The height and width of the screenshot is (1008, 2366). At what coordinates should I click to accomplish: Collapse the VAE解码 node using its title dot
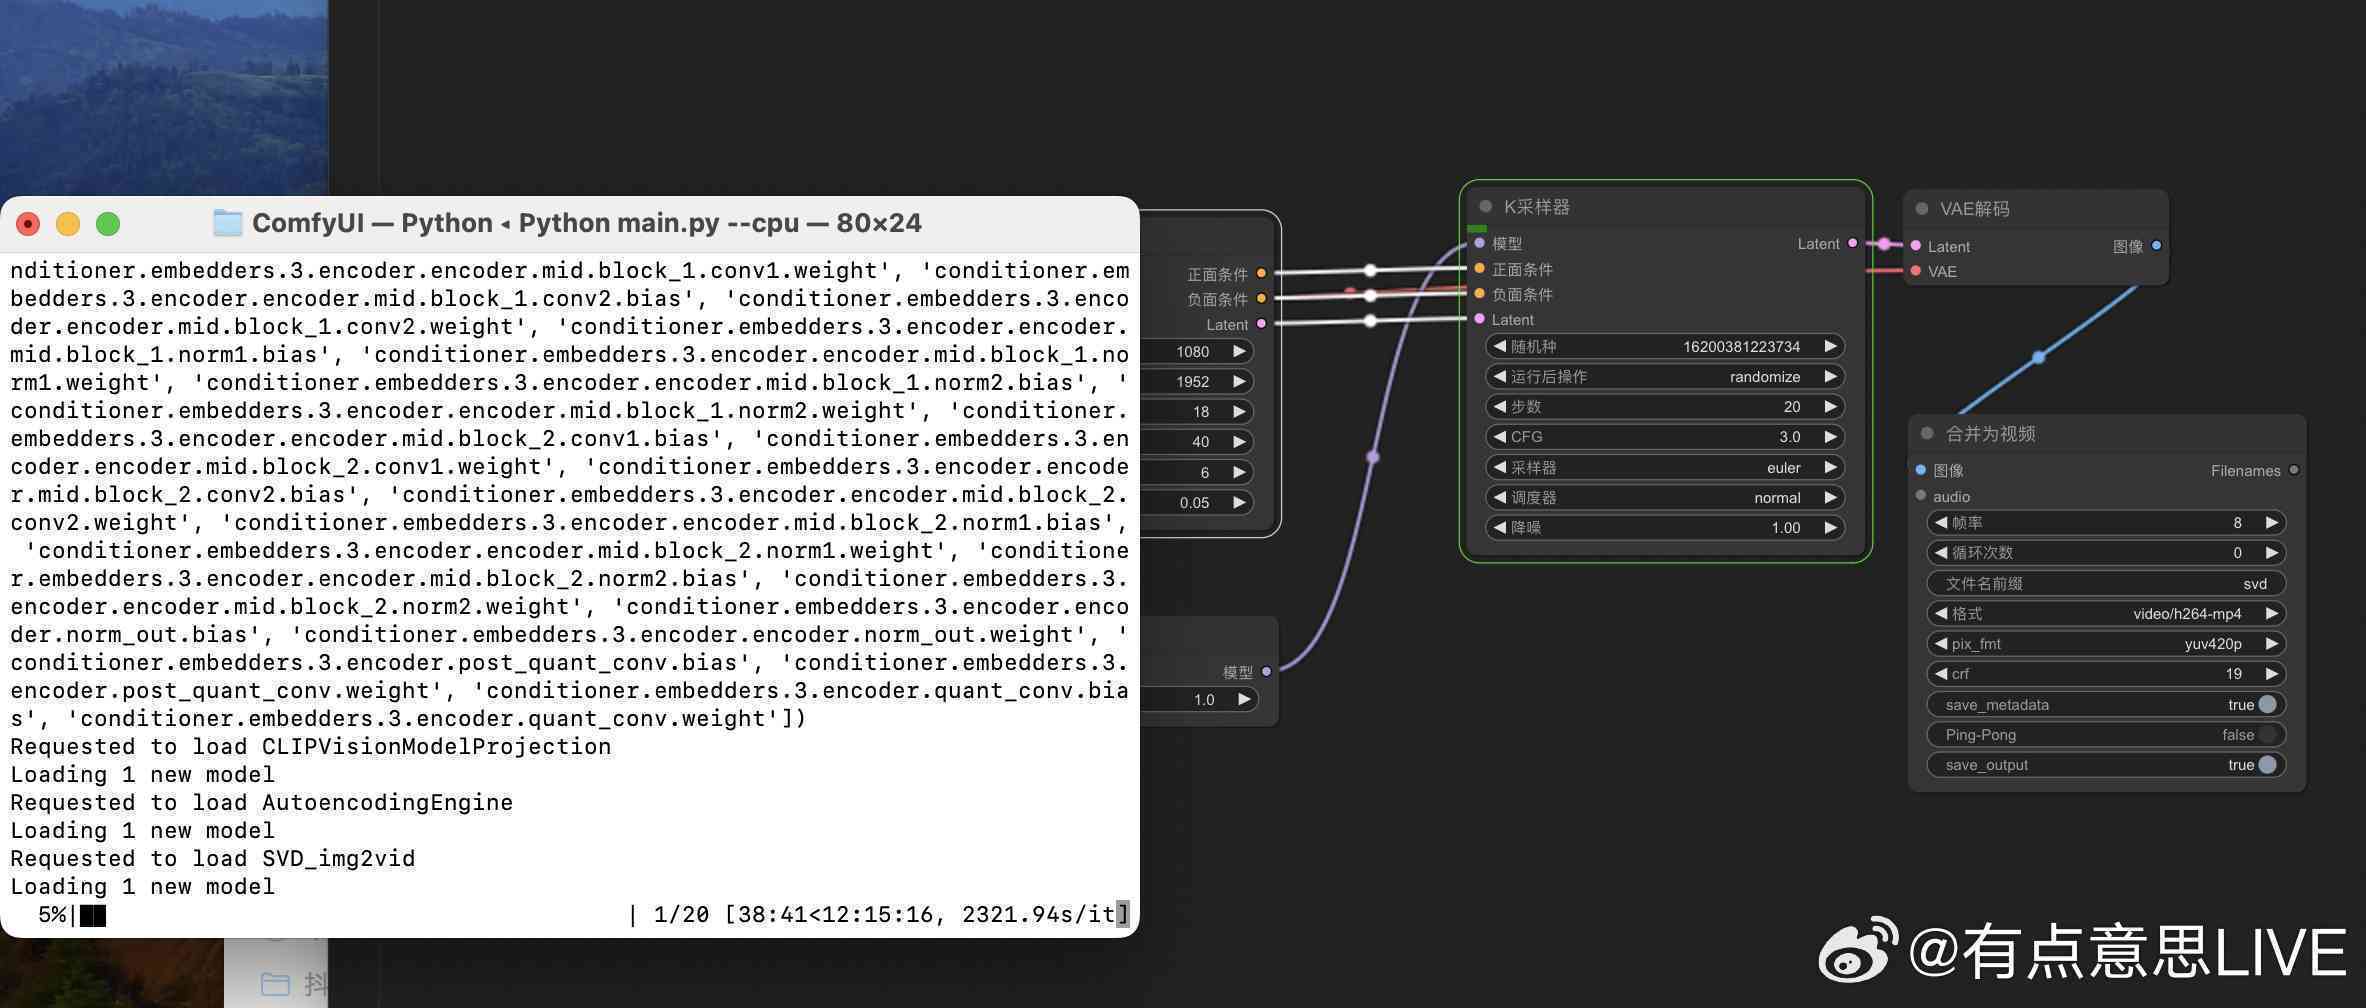1921,209
